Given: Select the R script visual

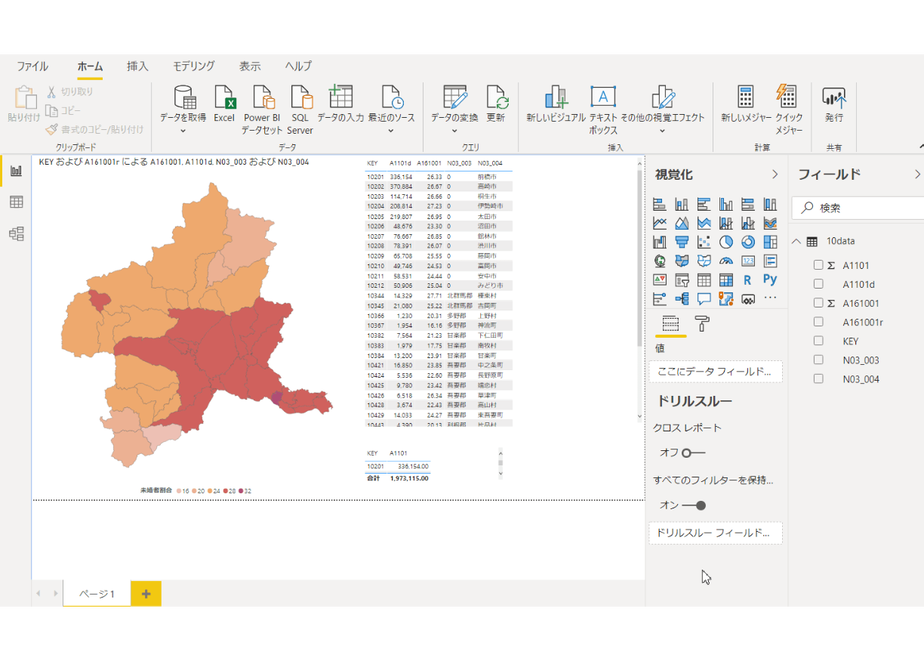Looking at the screenshot, I should pyautogui.click(x=748, y=280).
